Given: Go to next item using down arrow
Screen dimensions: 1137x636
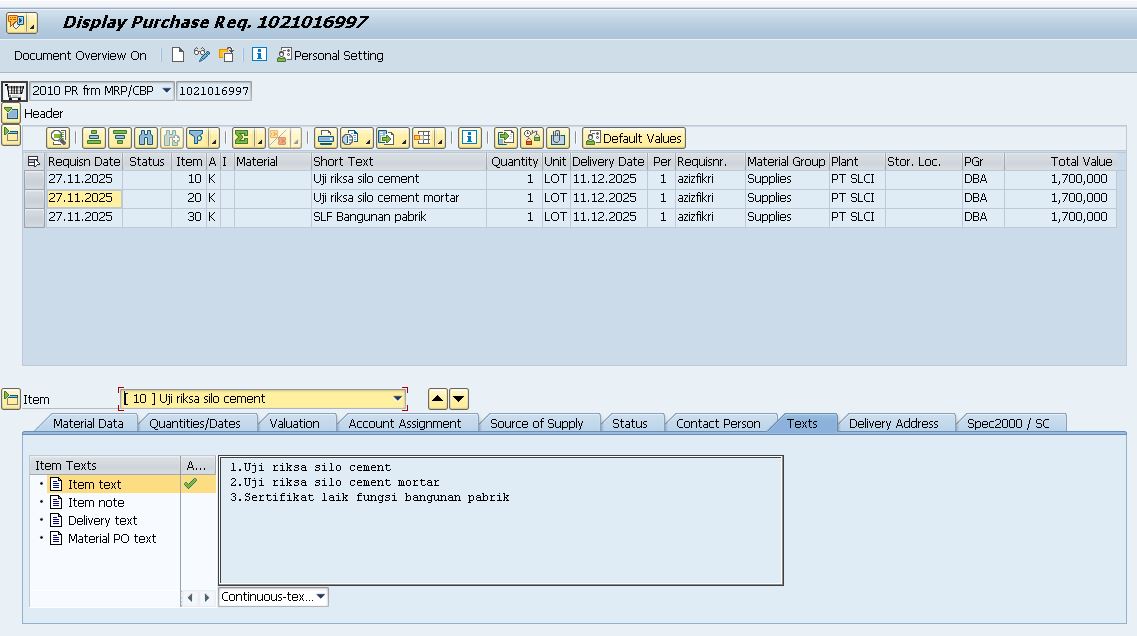Looking at the screenshot, I should [x=459, y=399].
